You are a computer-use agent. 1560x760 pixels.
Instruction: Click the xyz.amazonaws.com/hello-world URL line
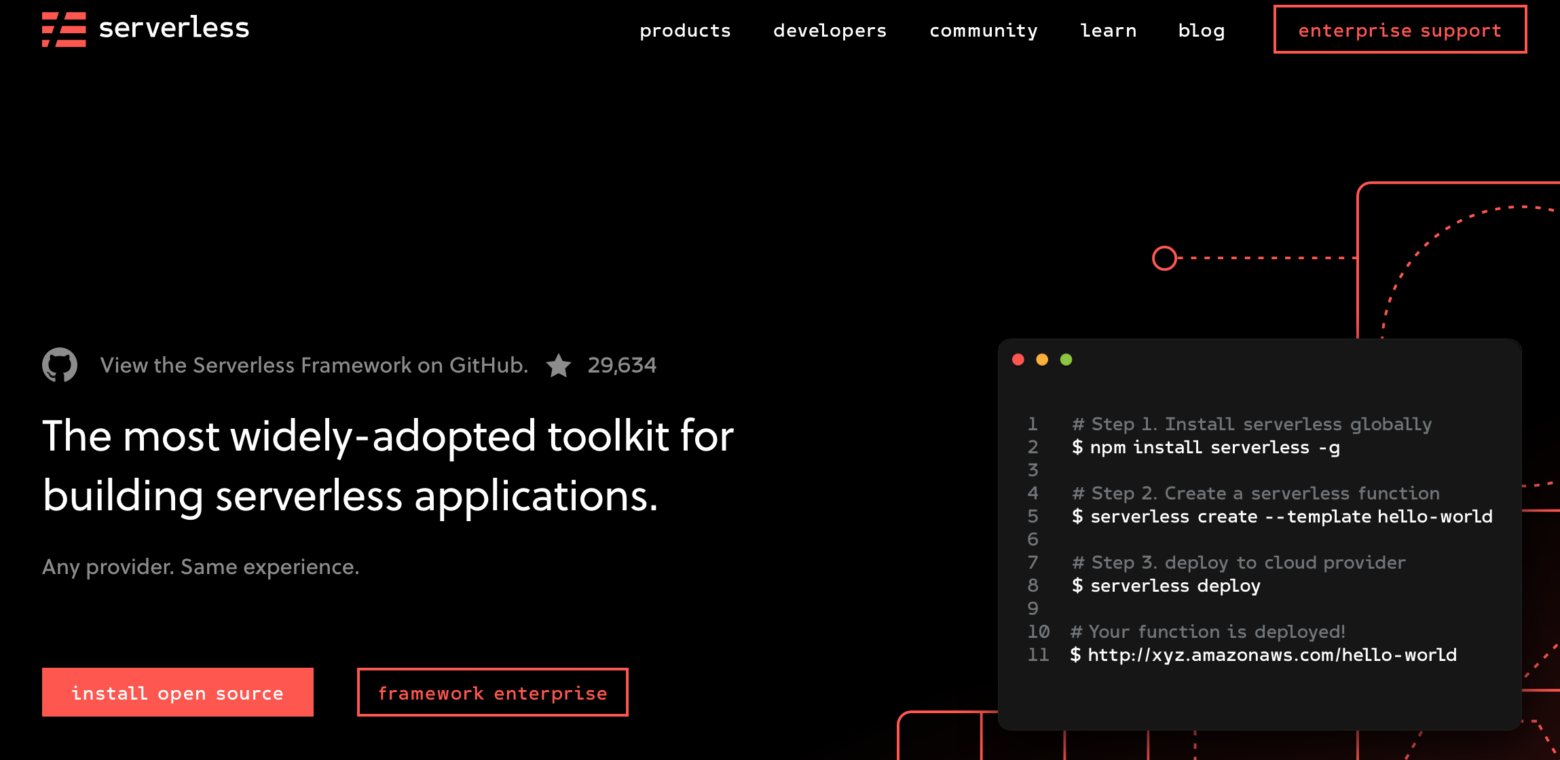point(1264,655)
